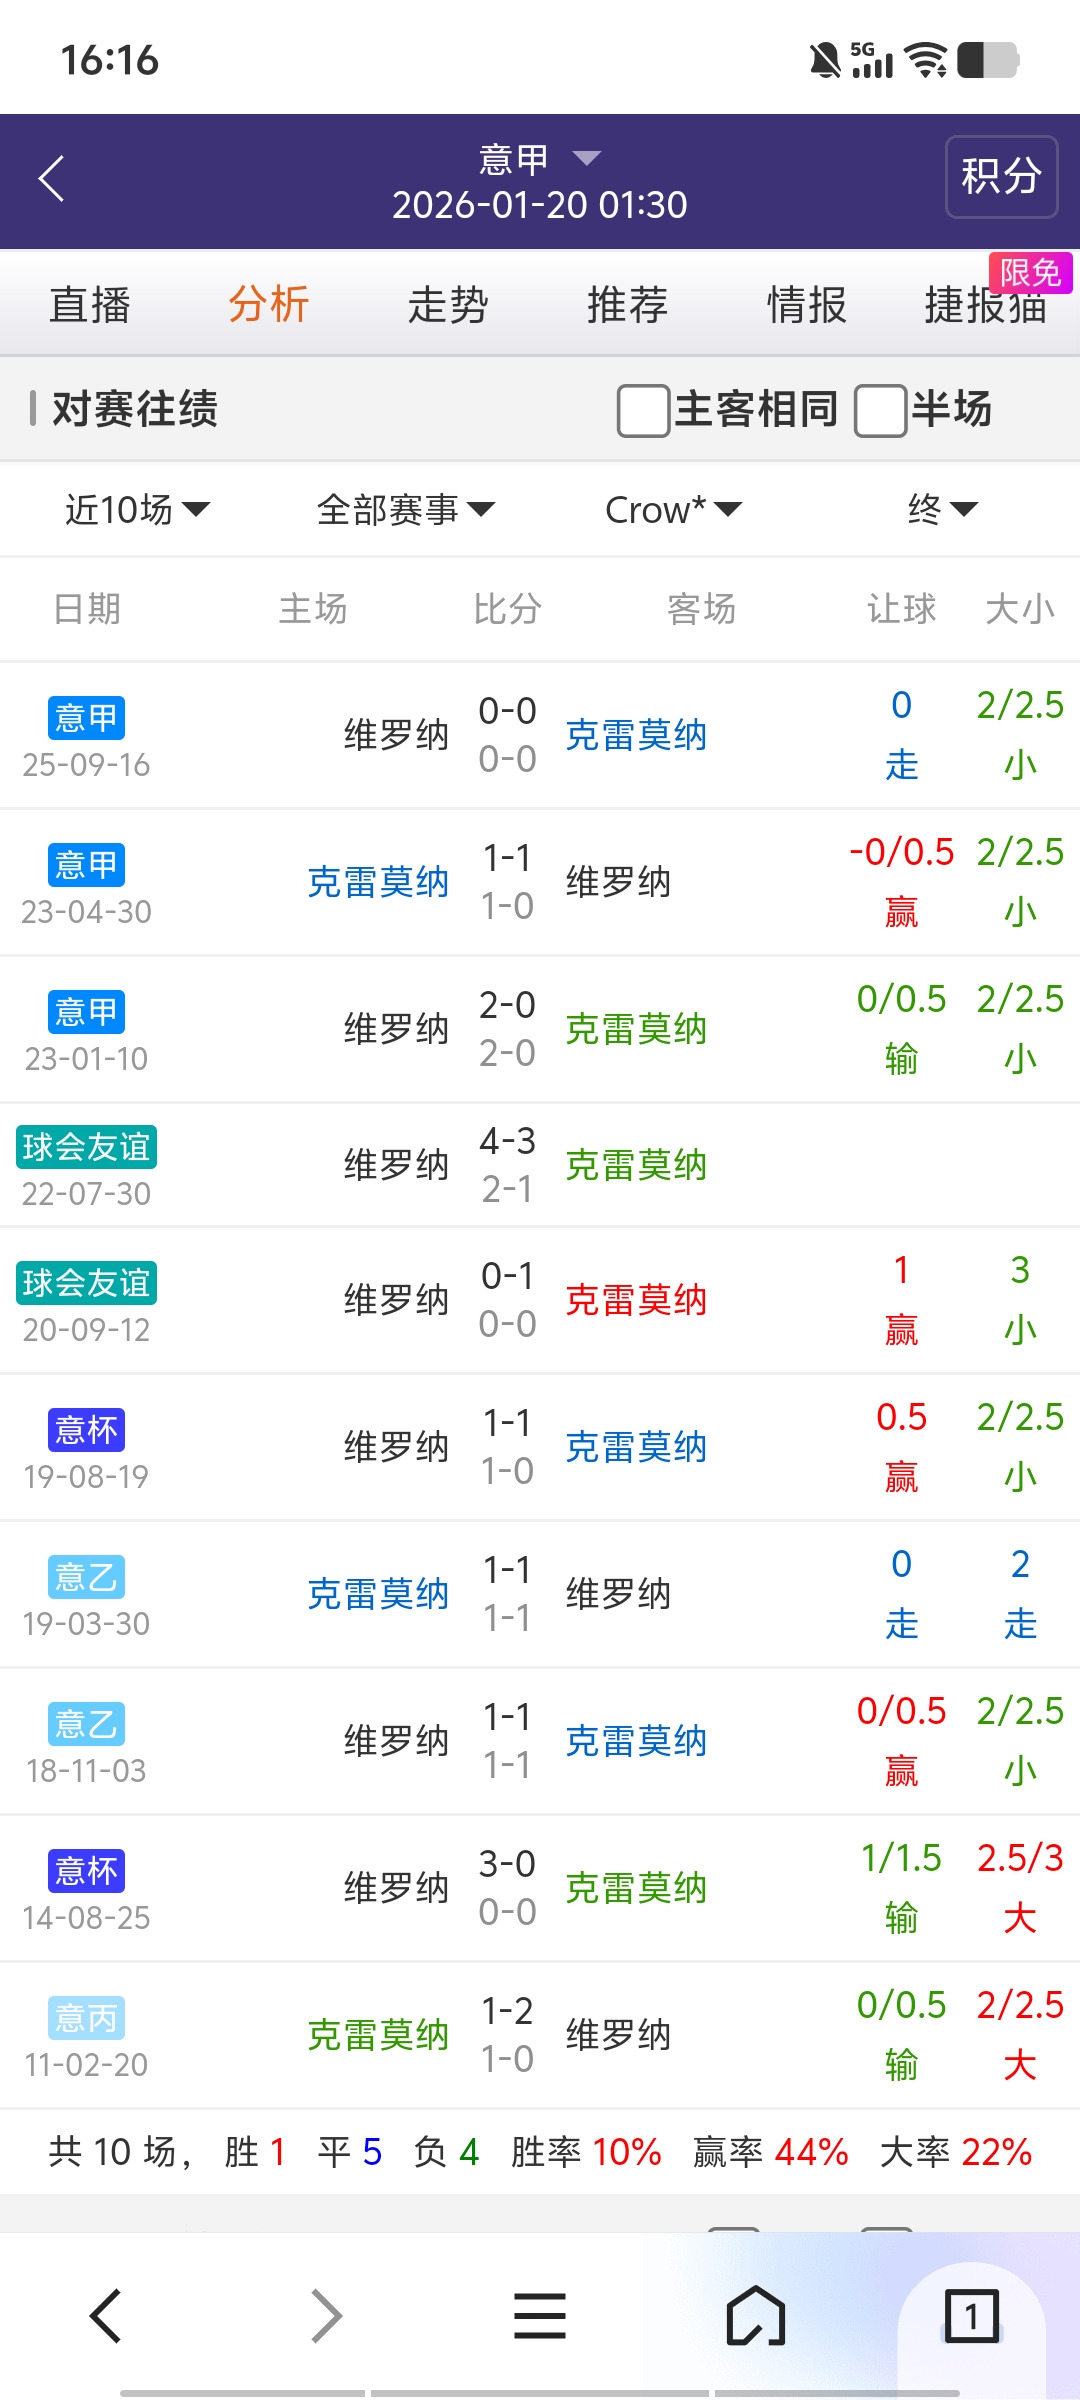Switch to the 走势 tab

click(447, 305)
